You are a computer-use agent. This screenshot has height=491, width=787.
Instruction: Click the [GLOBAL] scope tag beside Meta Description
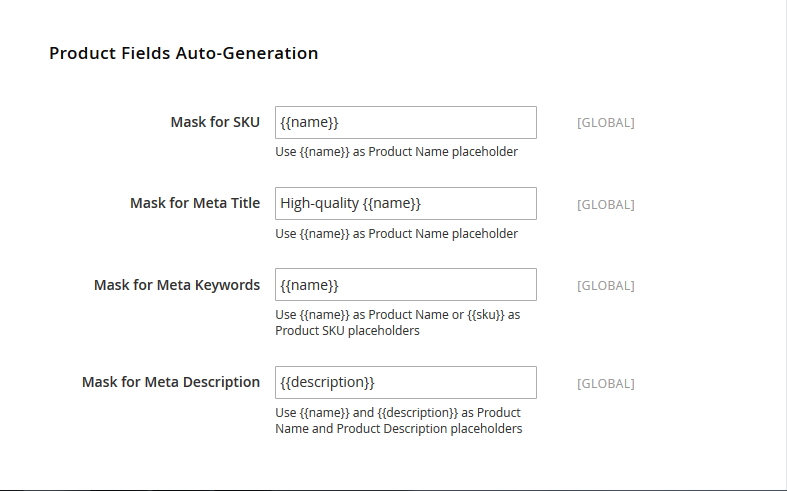point(605,384)
